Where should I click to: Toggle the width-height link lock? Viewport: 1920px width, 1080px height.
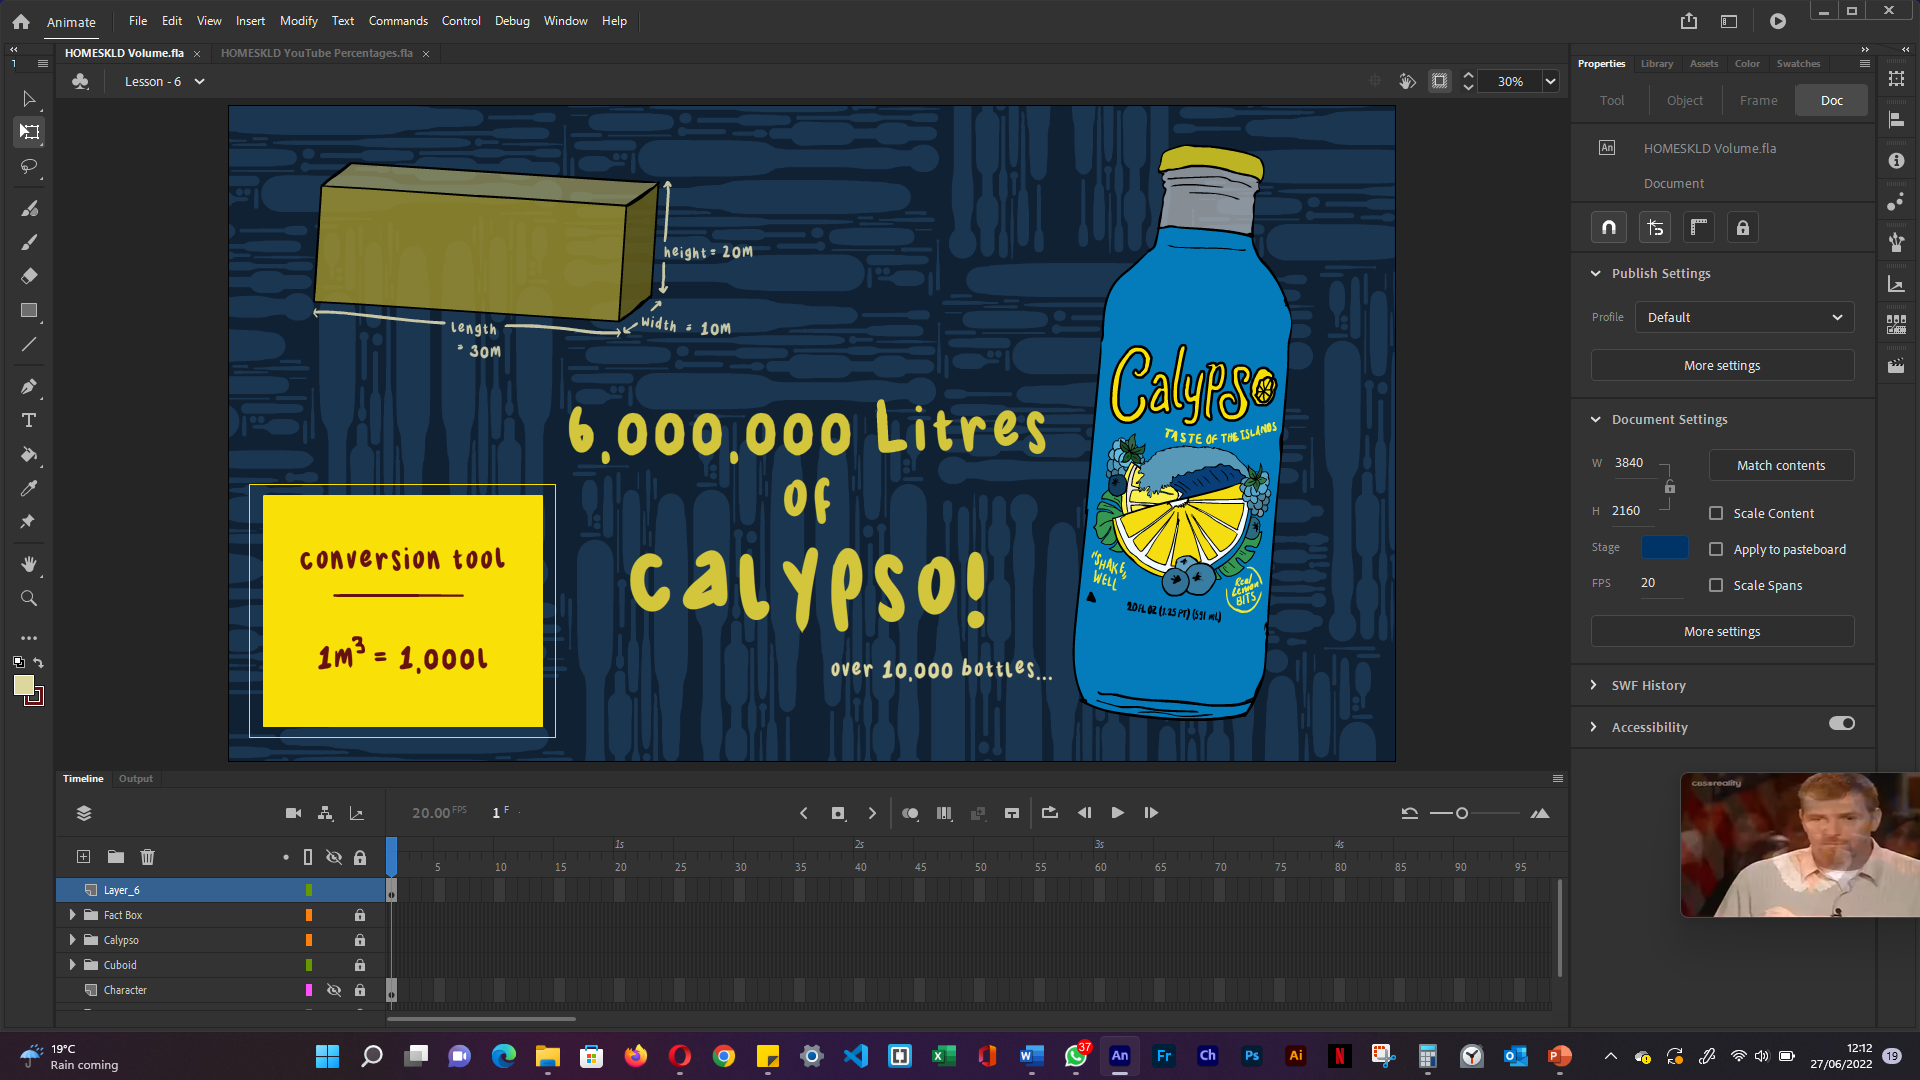tap(1670, 487)
